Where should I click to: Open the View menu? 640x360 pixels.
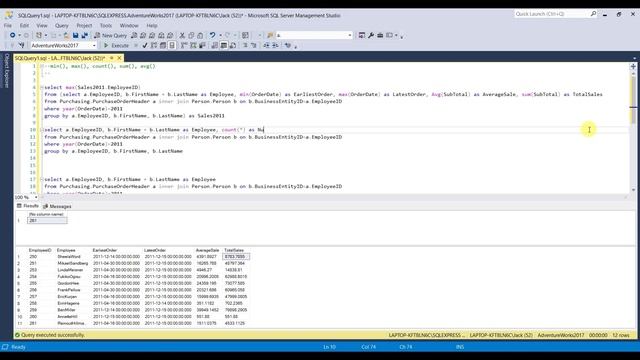[x=42, y=25]
